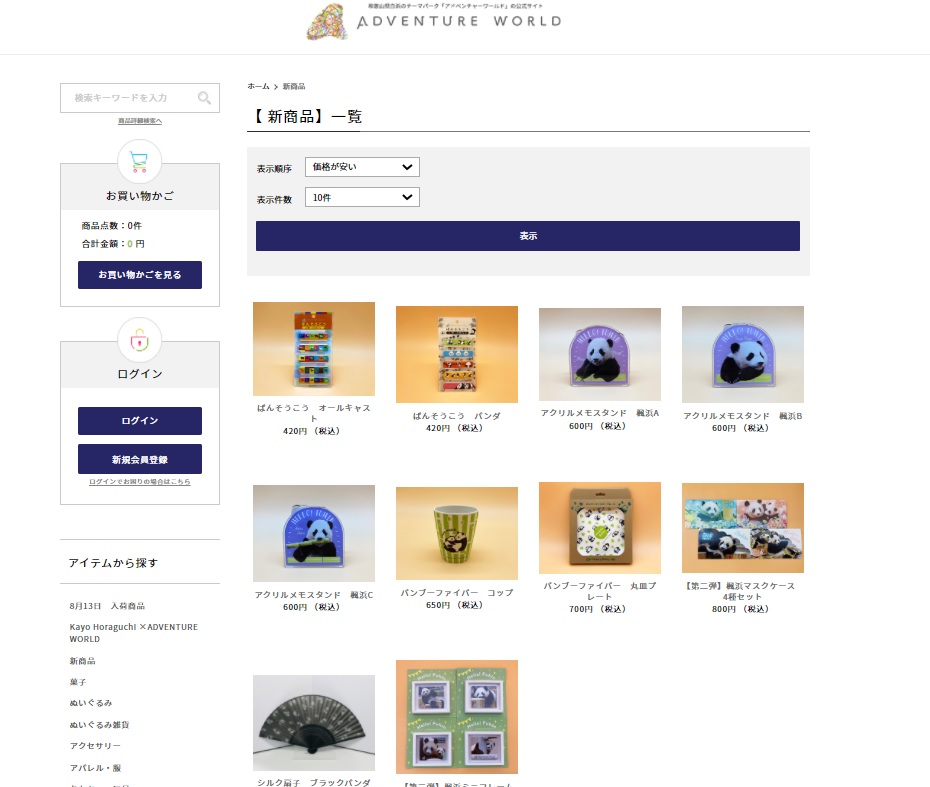
Task: Select ぬいぐるみ category
Action: tap(91, 703)
